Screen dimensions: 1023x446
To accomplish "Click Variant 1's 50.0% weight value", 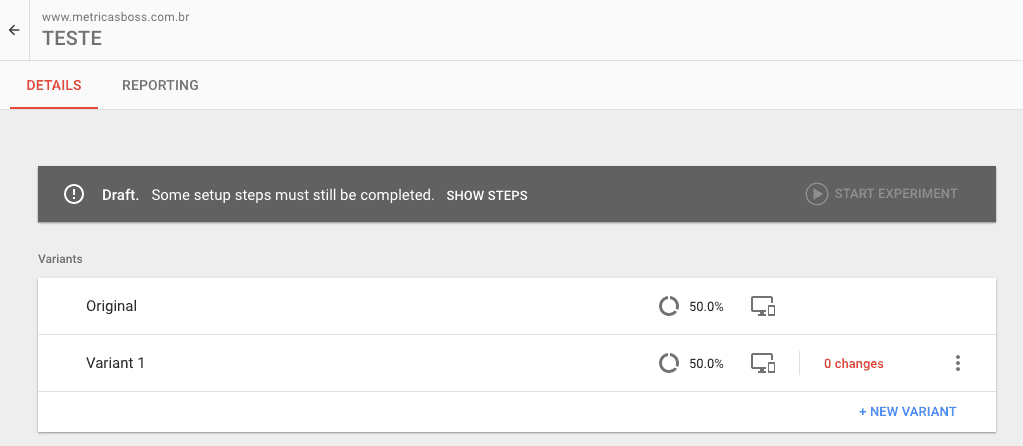I will 706,364.
